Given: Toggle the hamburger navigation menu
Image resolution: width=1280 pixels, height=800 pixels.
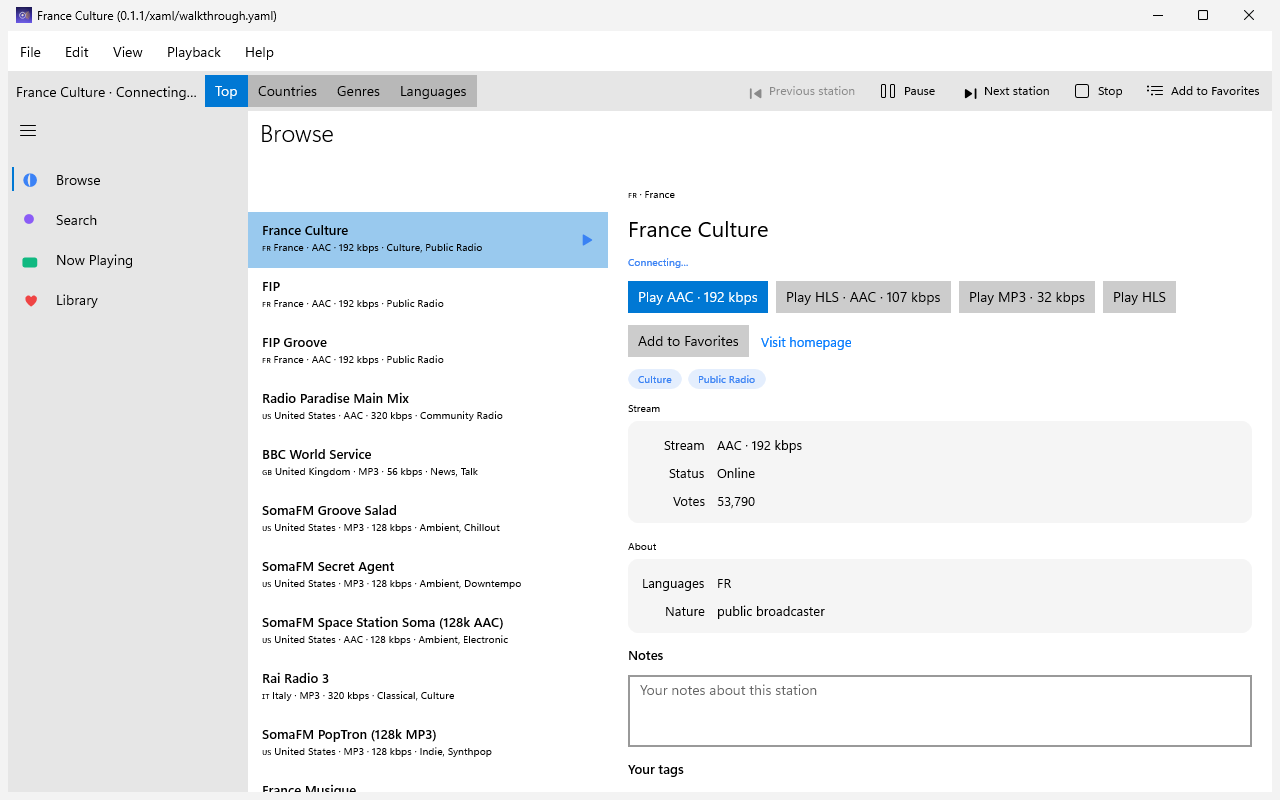Looking at the screenshot, I should [x=28, y=131].
